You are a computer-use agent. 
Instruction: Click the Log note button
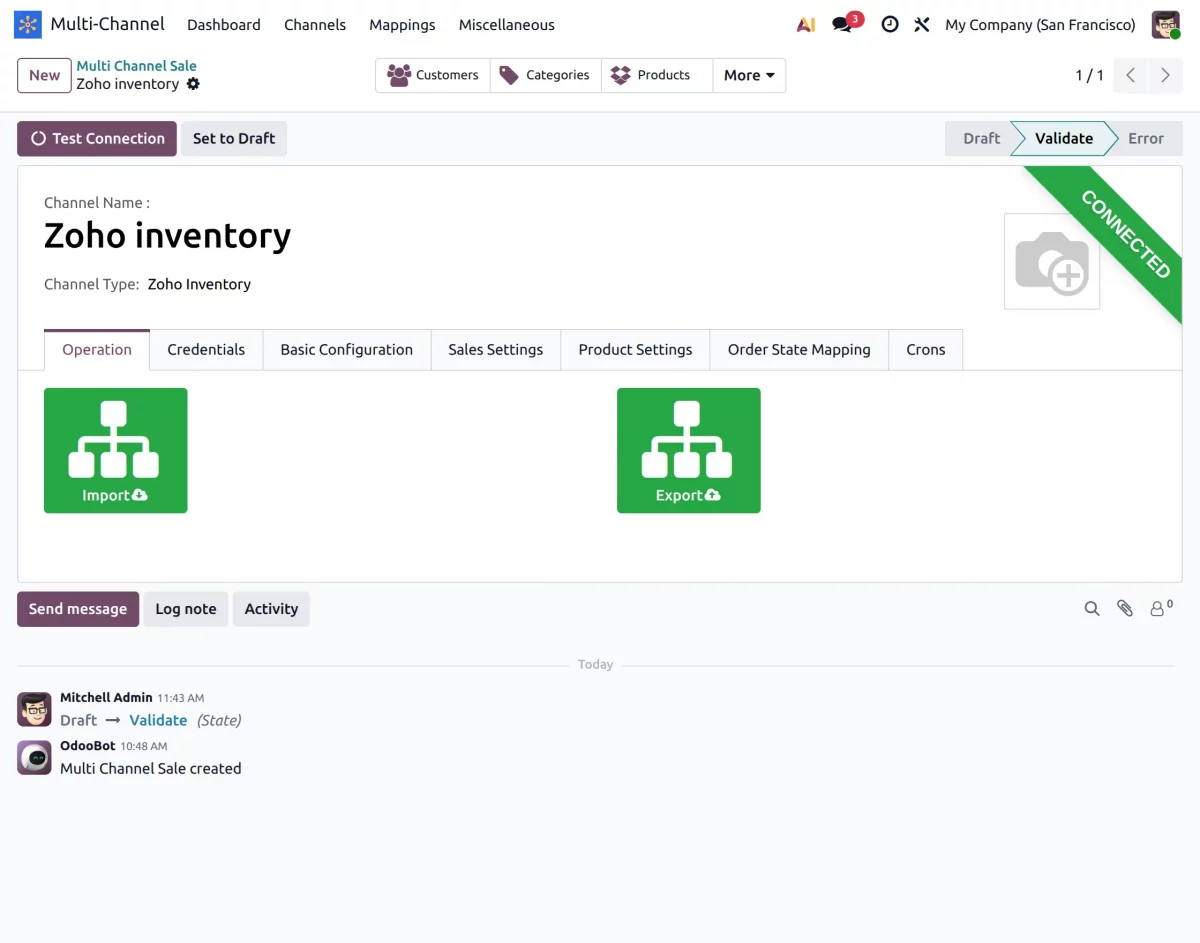(x=186, y=609)
